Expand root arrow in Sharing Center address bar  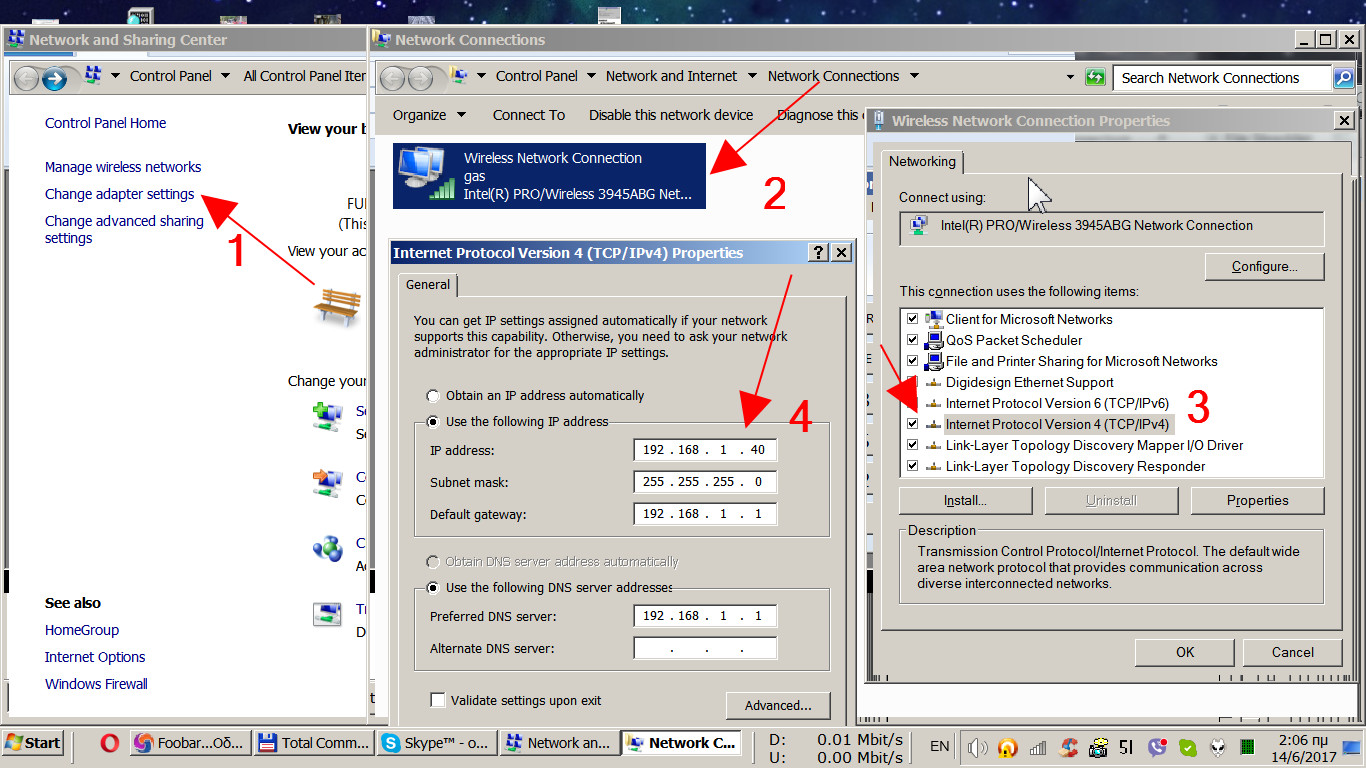click(x=115, y=76)
